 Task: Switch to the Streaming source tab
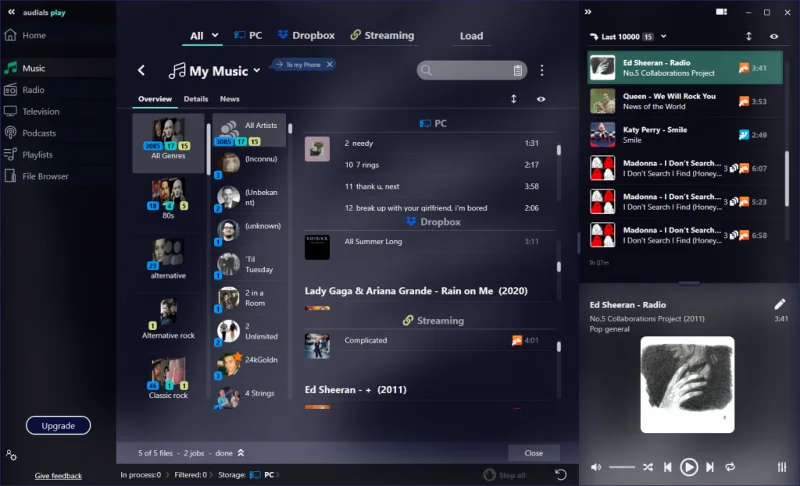click(x=382, y=36)
